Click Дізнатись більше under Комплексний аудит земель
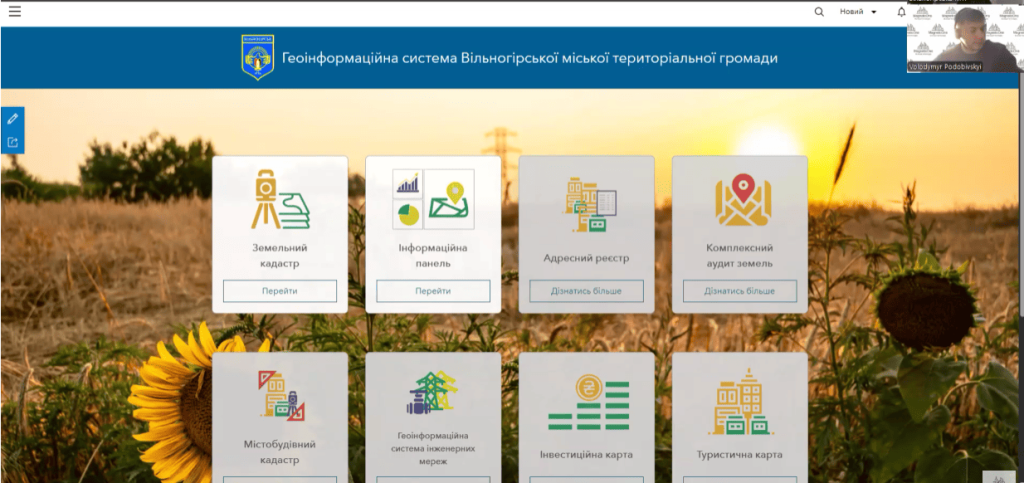 pos(740,291)
